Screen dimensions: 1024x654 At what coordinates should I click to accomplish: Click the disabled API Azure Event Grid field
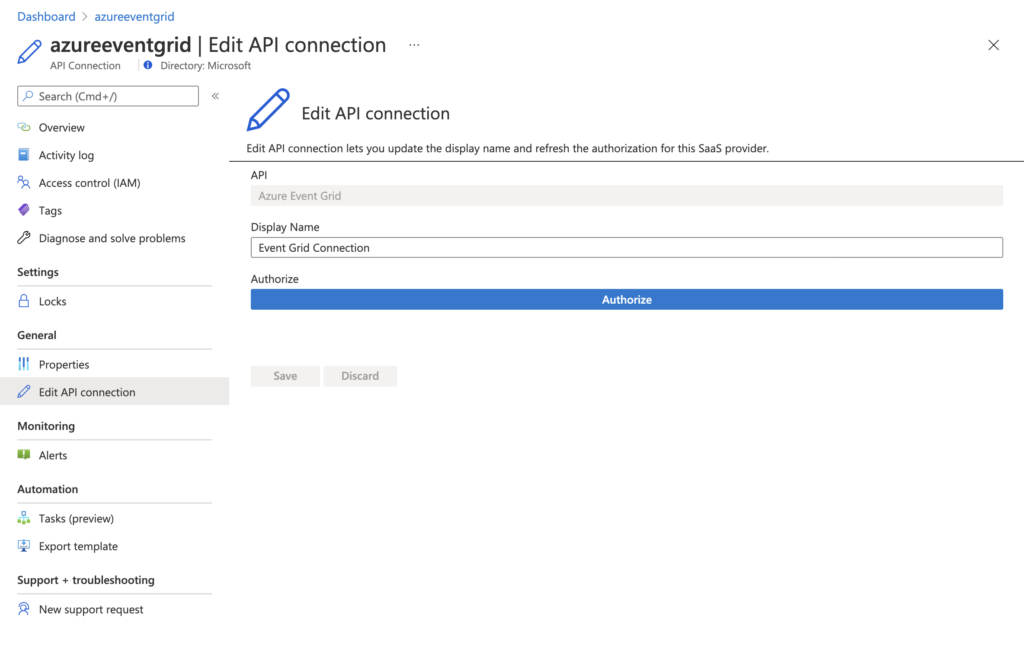[626, 195]
